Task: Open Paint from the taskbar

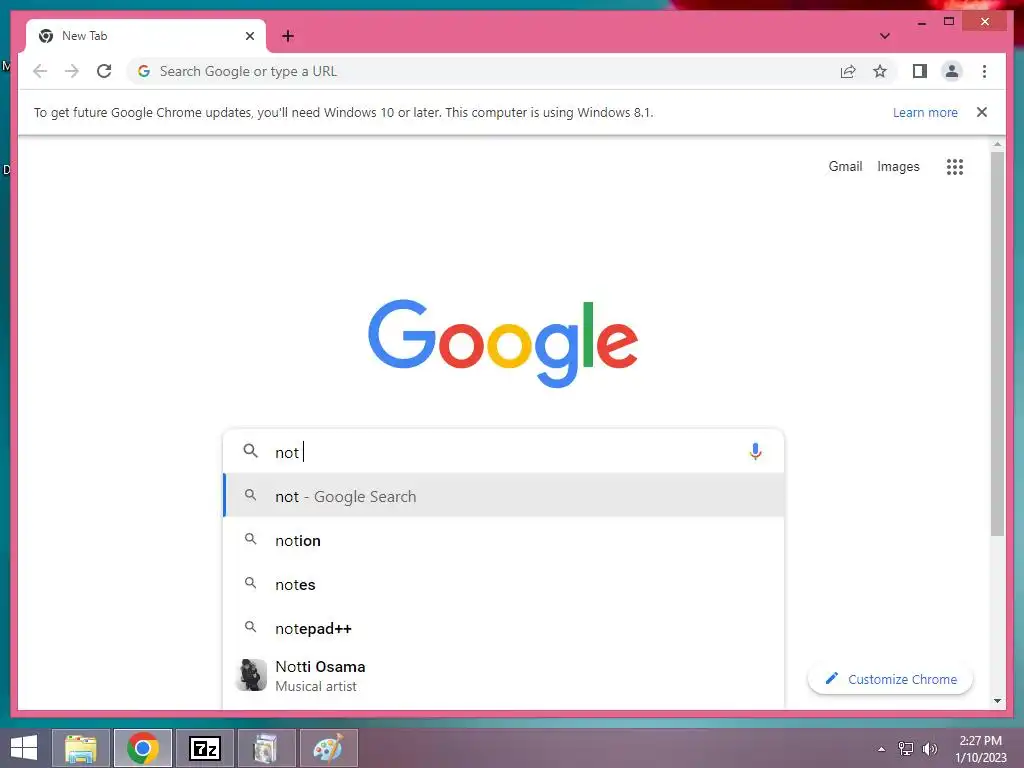Action: coord(328,748)
